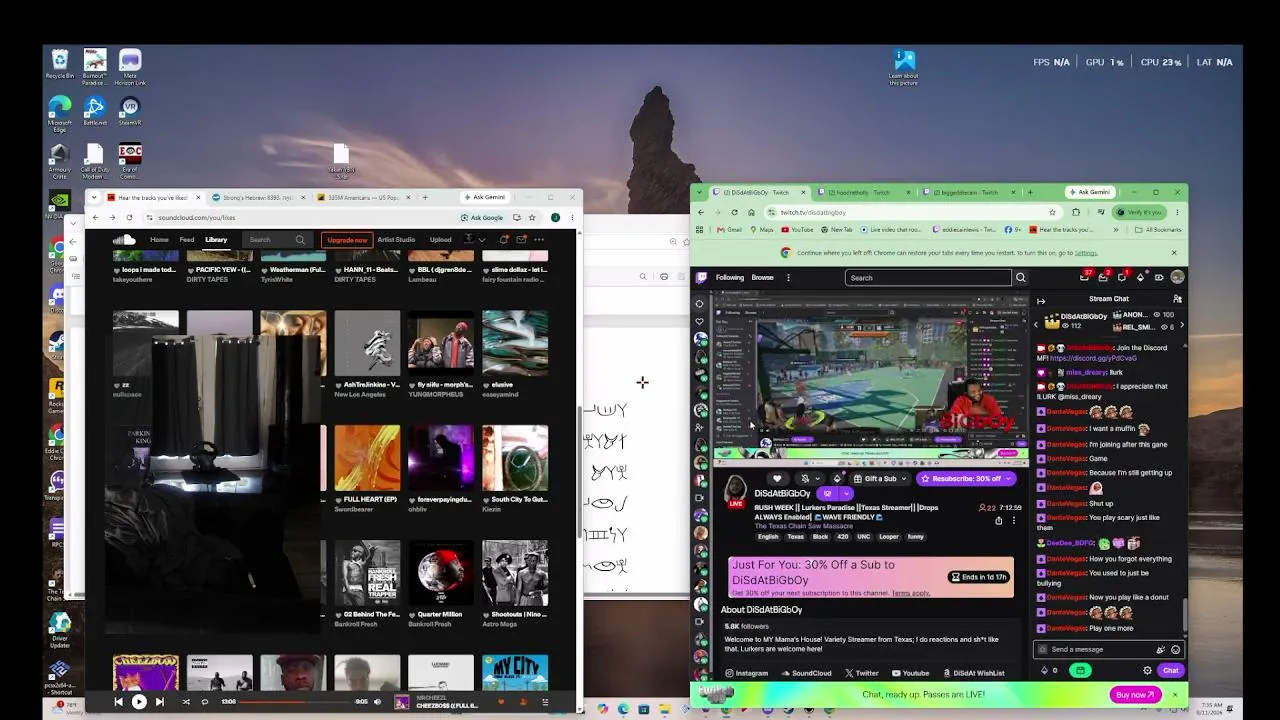Open Artist Studio link on SoundCloud

[396, 240]
